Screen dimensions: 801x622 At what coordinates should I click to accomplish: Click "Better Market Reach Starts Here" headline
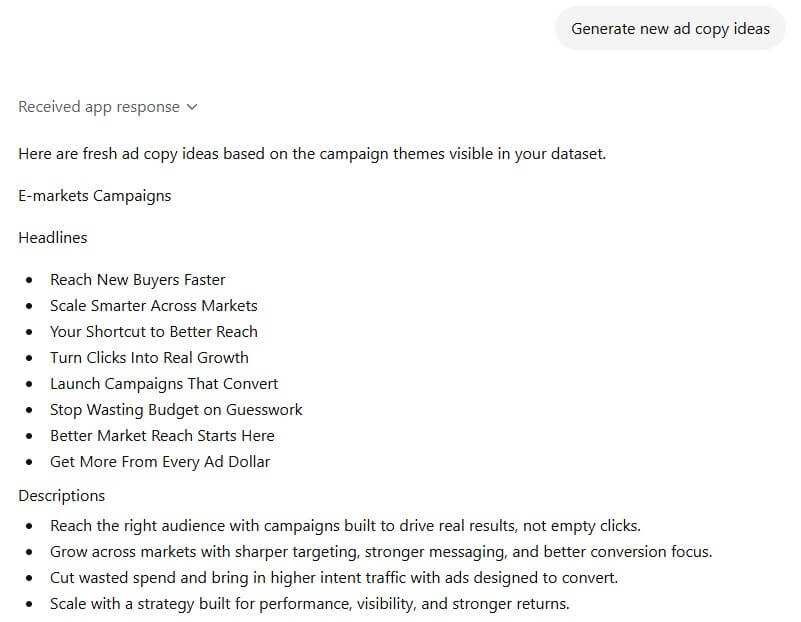click(x=162, y=436)
